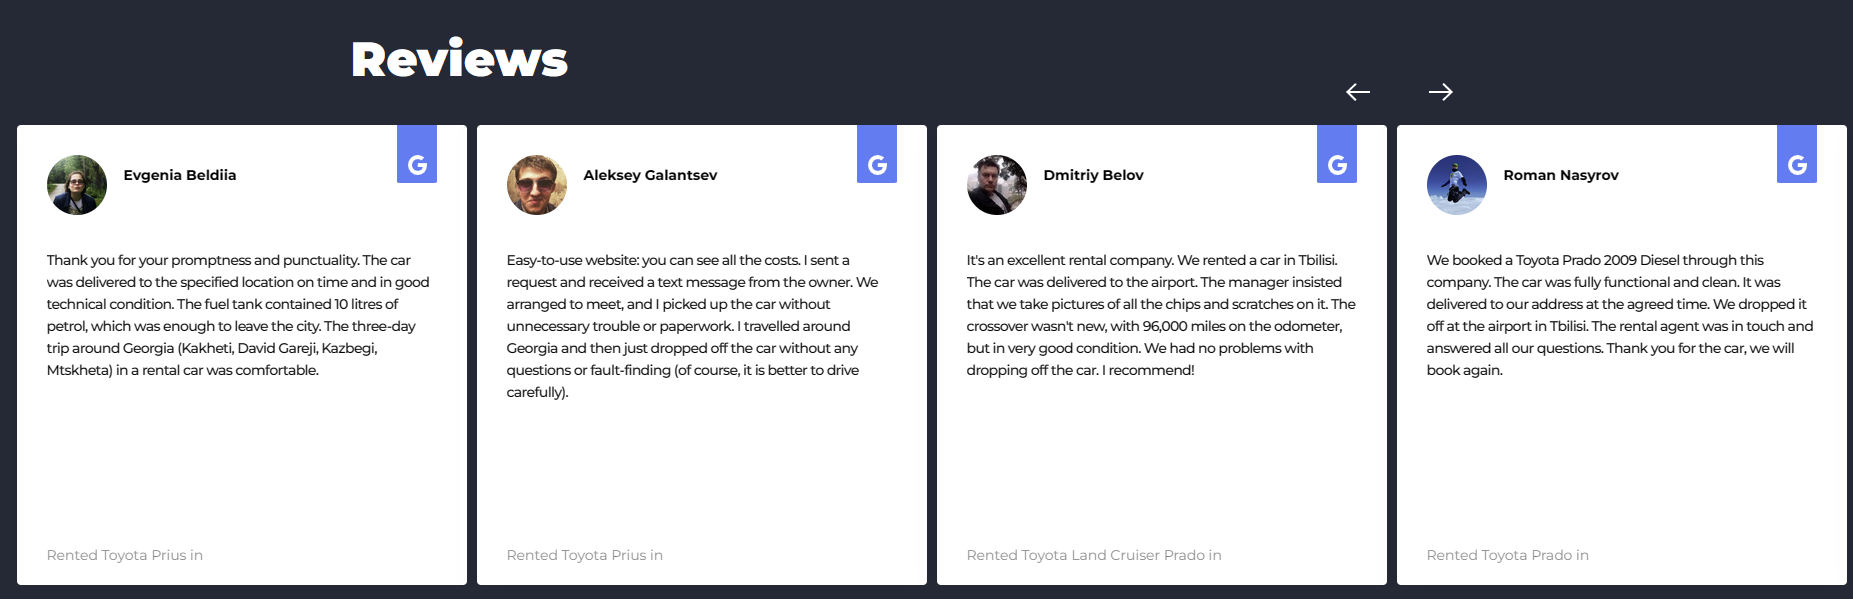This screenshot has height=599, width=1853.
Task: Open Aleksey Galantsev's profile photo
Action: (x=537, y=185)
